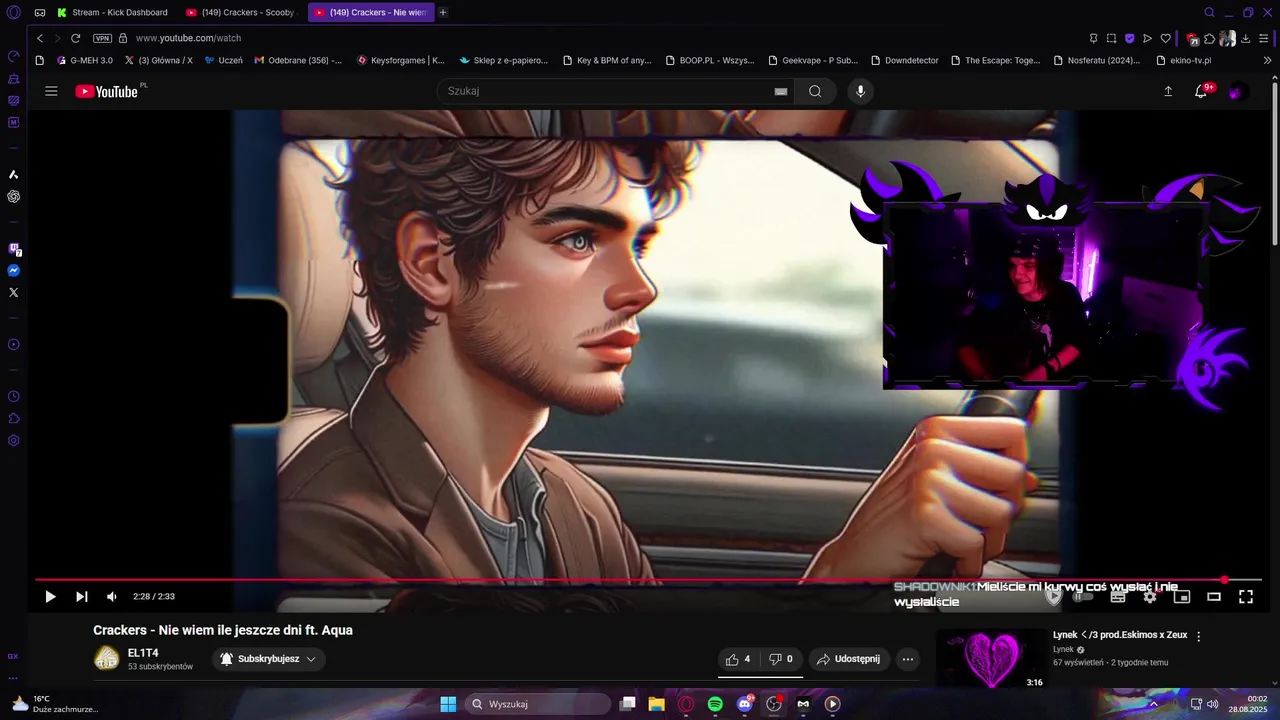Skip to the next video
Viewport: 1280px width, 720px height.
pos(82,597)
